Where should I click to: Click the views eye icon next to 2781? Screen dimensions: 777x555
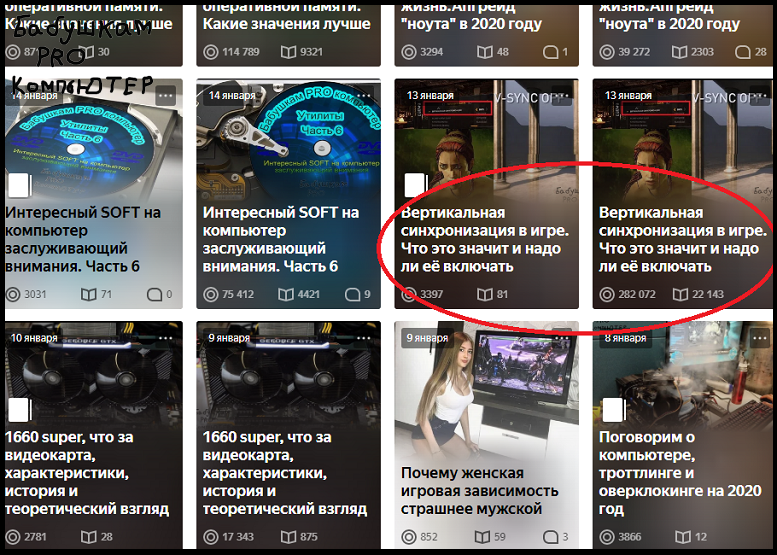(x=13, y=537)
